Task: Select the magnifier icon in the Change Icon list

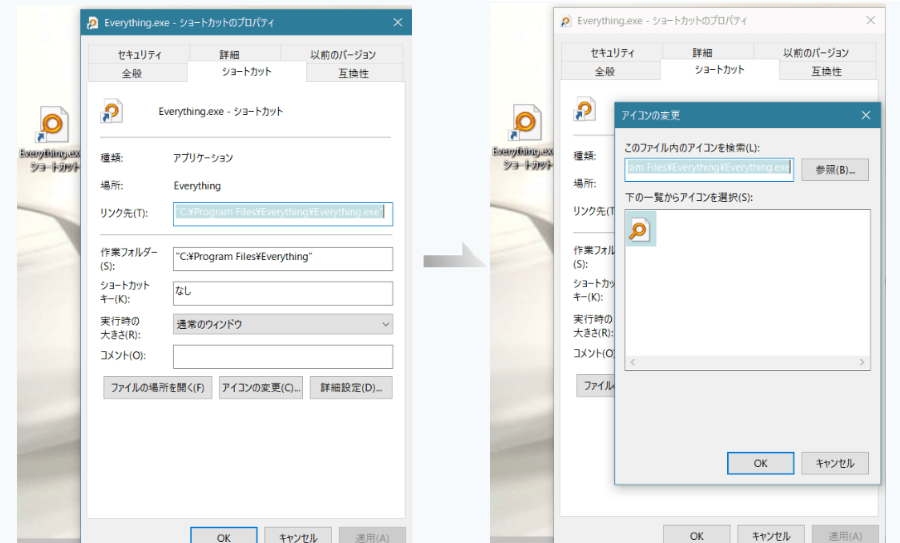Action: tap(640, 228)
